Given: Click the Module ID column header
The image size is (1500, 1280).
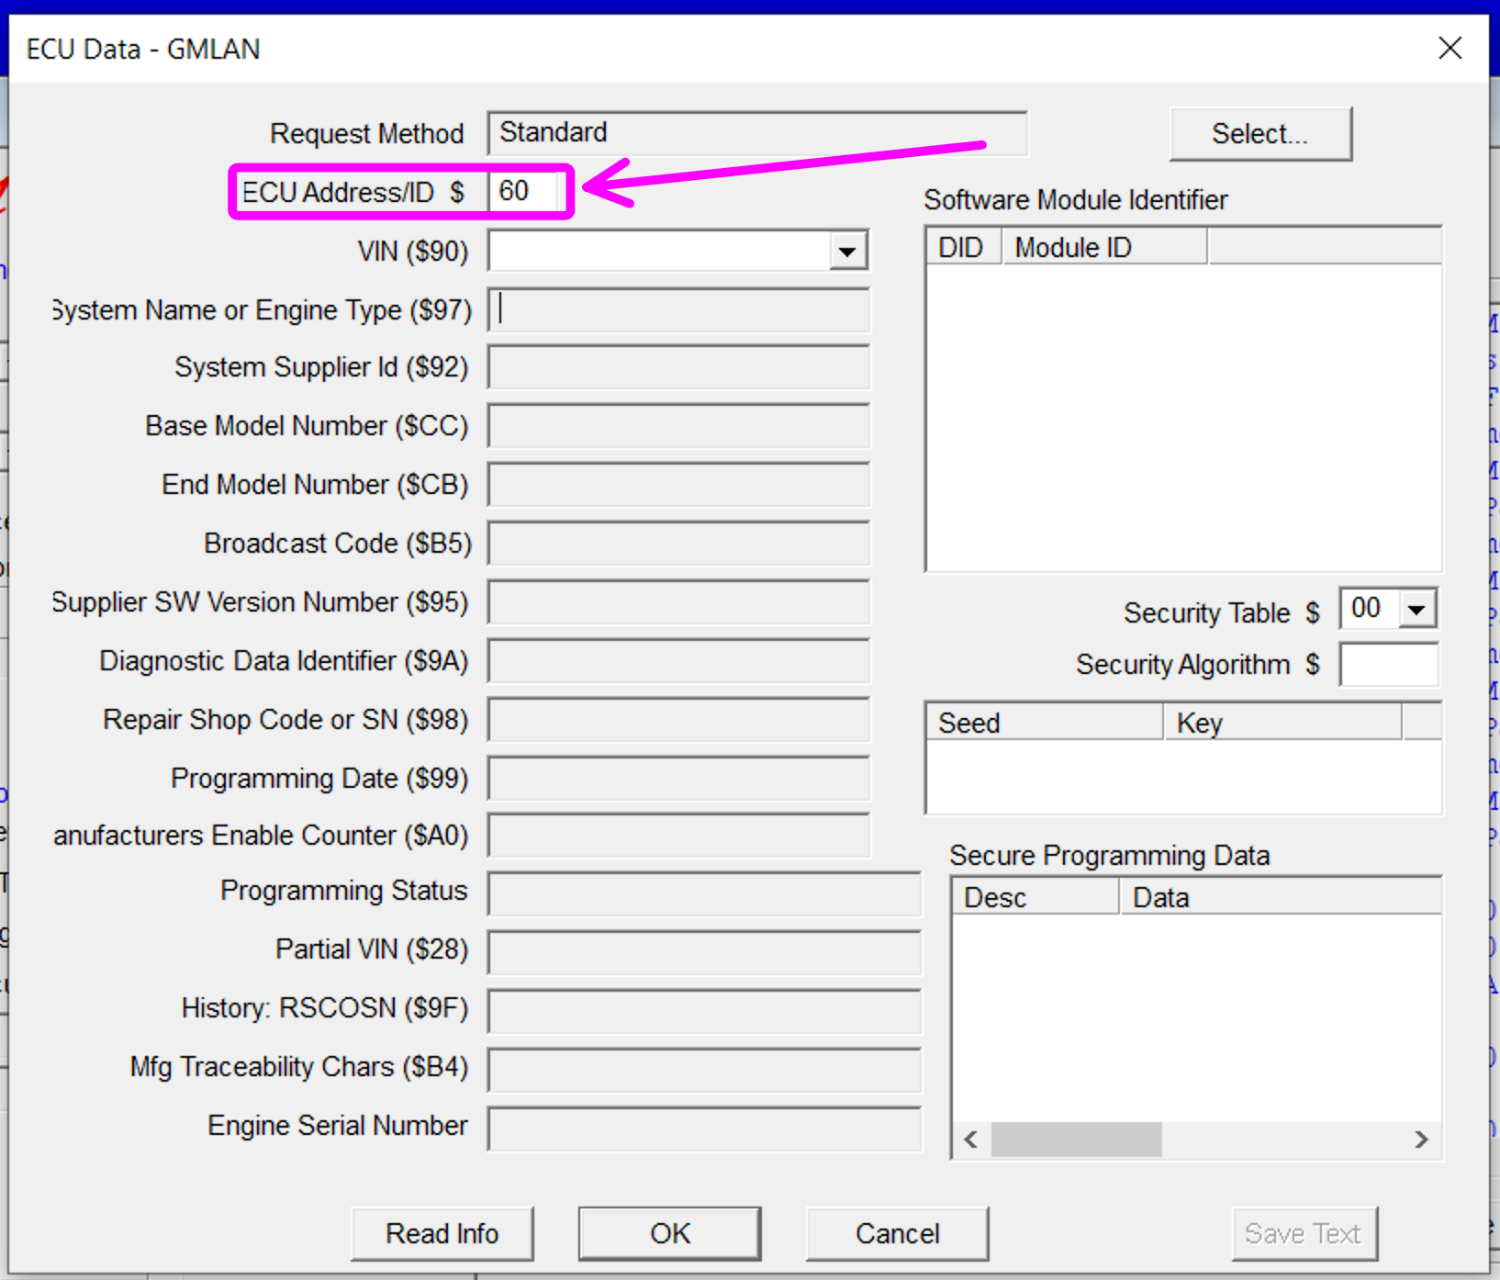Looking at the screenshot, I should tap(1104, 247).
